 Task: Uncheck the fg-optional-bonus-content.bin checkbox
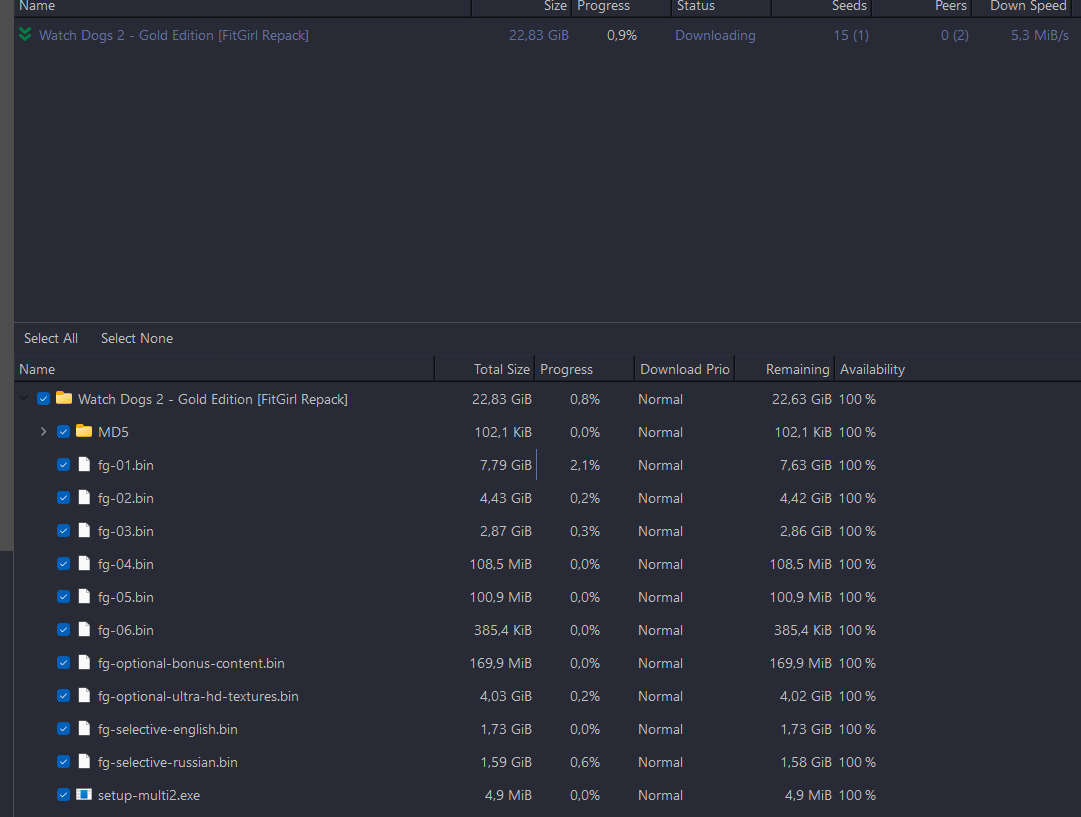coord(63,663)
